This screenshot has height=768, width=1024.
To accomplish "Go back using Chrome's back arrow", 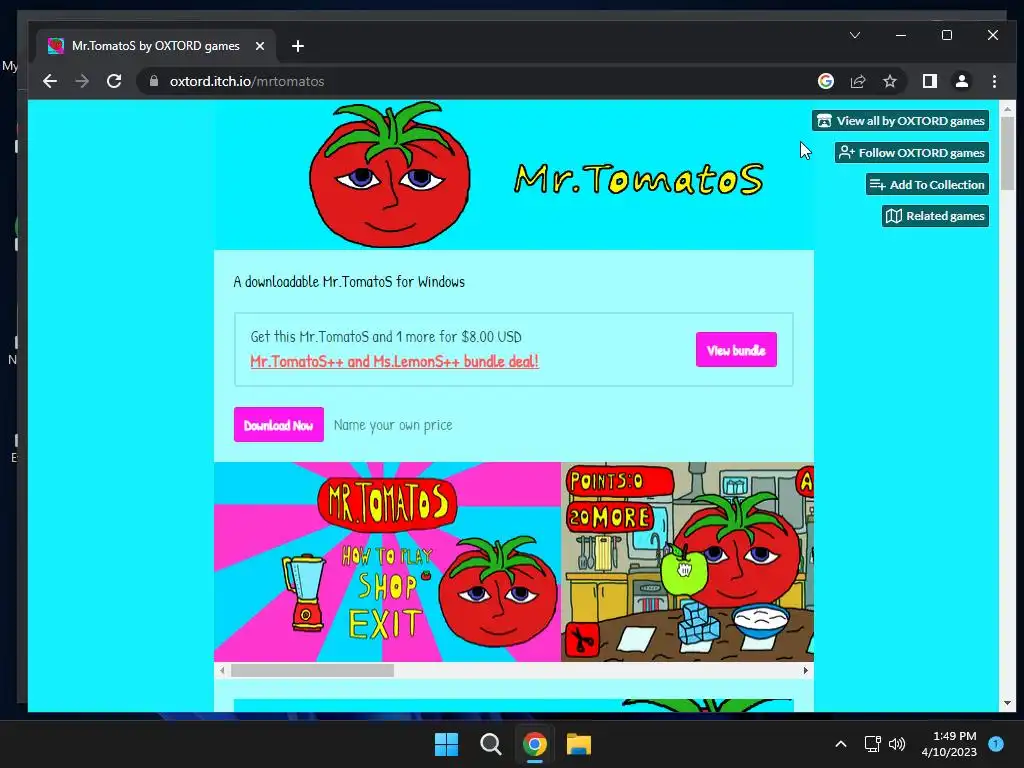I will pyautogui.click(x=50, y=81).
